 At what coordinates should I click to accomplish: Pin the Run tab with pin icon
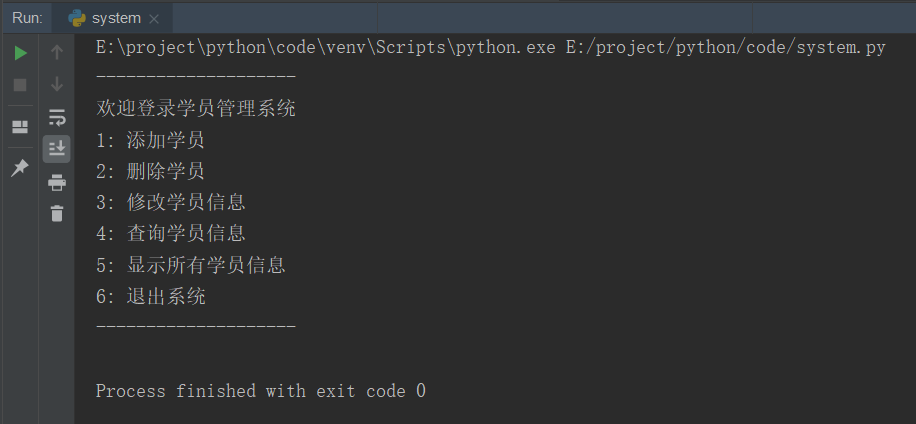20,168
